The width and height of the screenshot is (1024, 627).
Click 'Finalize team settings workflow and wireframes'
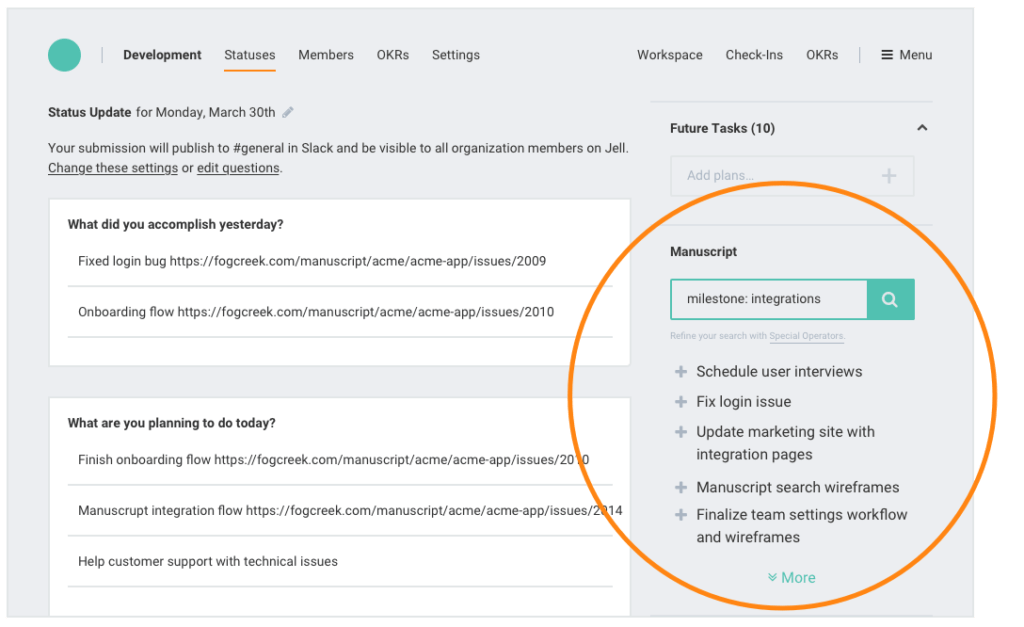pos(801,526)
